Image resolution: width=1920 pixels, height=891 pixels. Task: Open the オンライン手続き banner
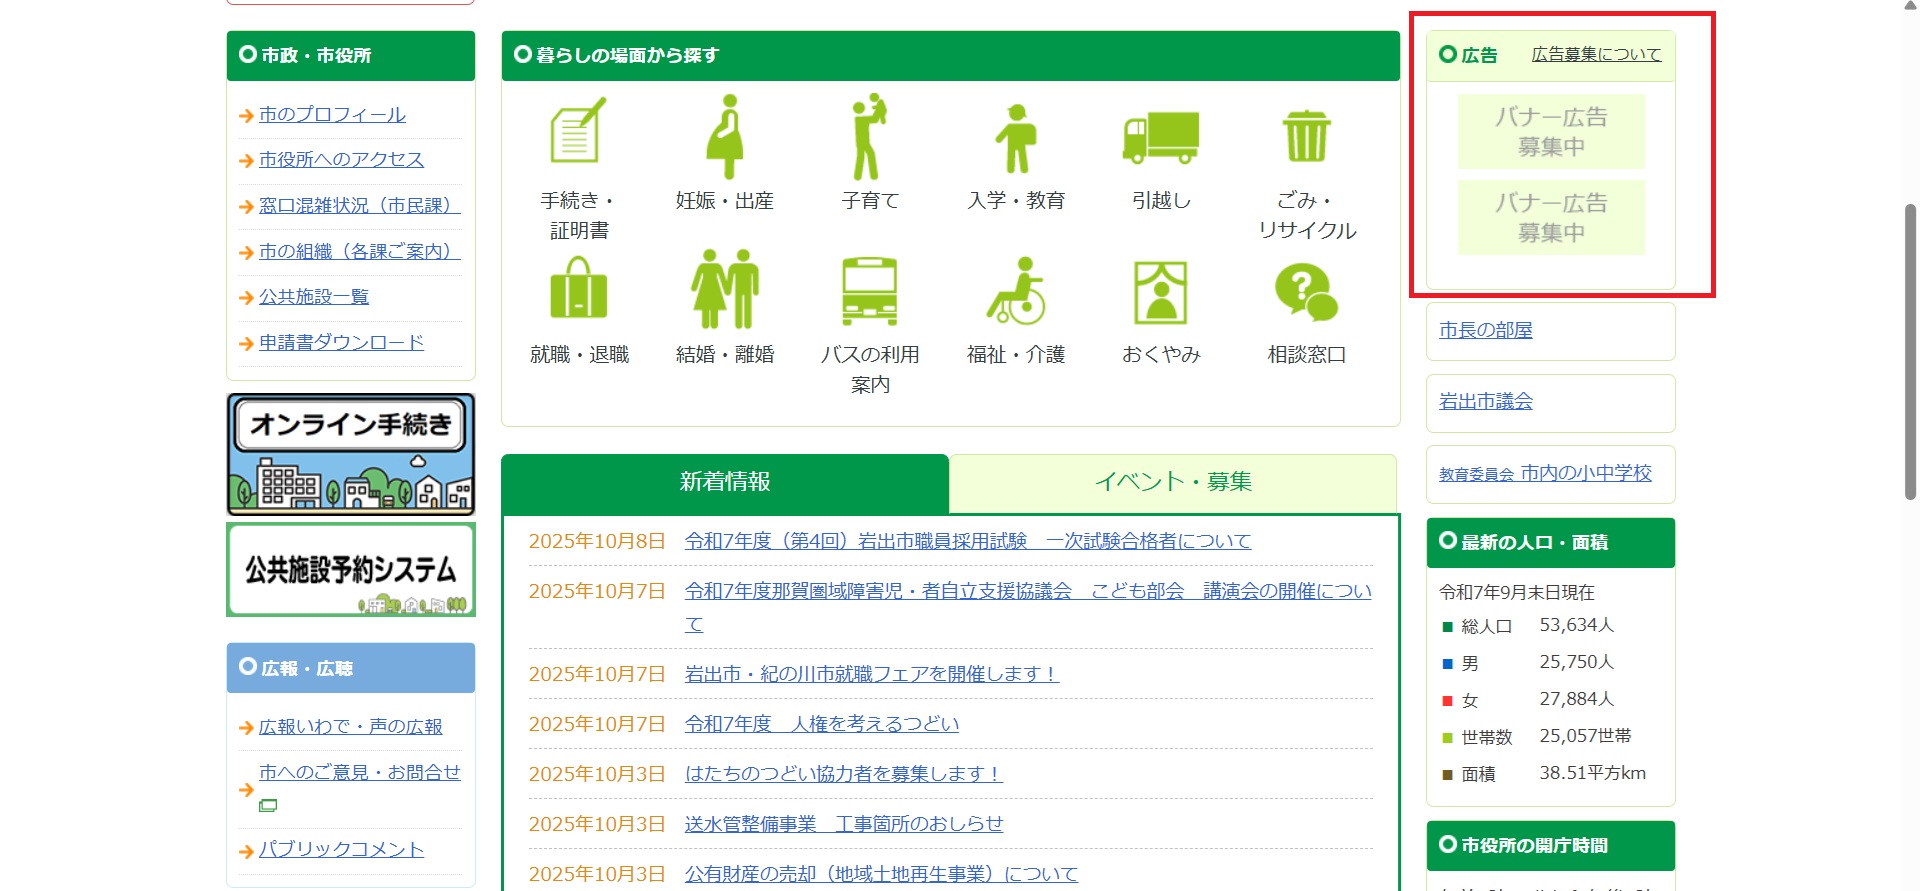click(x=351, y=454)
